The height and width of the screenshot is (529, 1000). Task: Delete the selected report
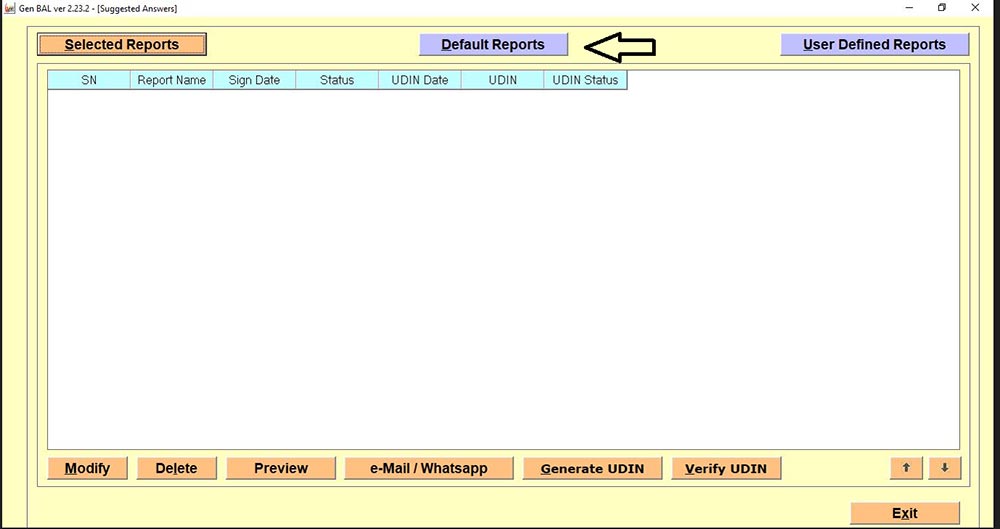pyautogui.click(x=176, y=468)
